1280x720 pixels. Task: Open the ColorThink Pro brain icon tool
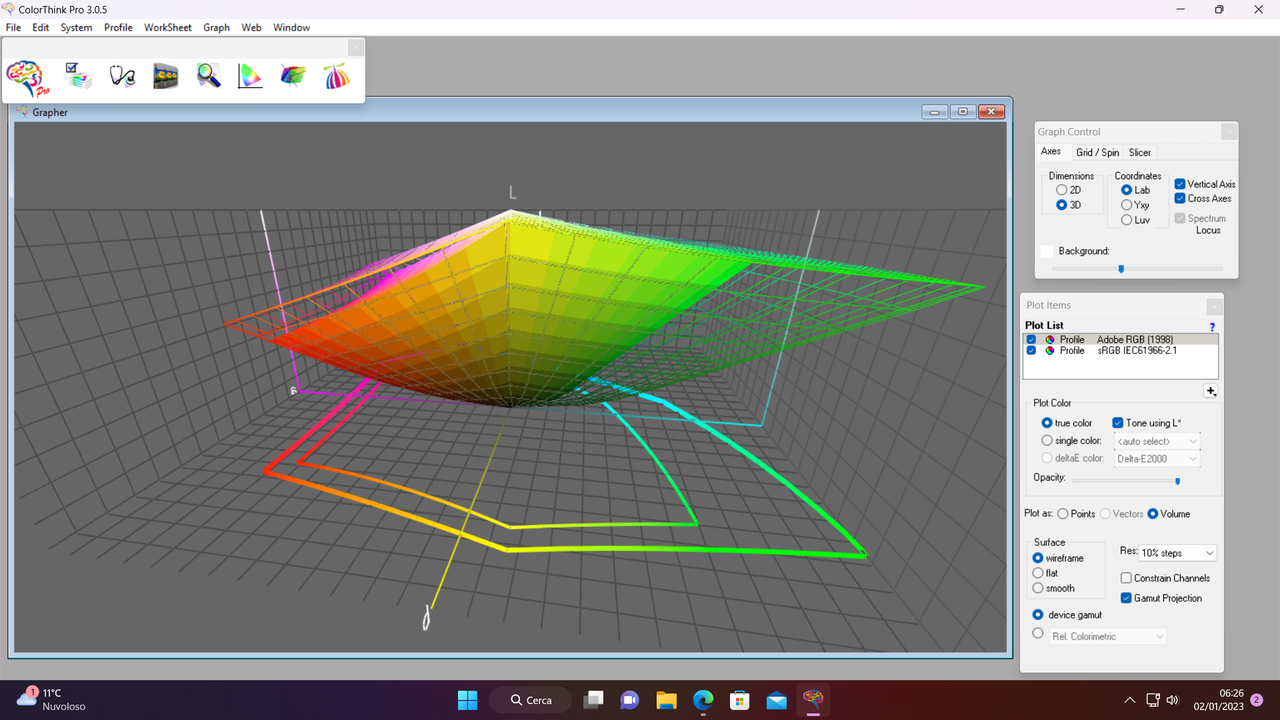24,76
